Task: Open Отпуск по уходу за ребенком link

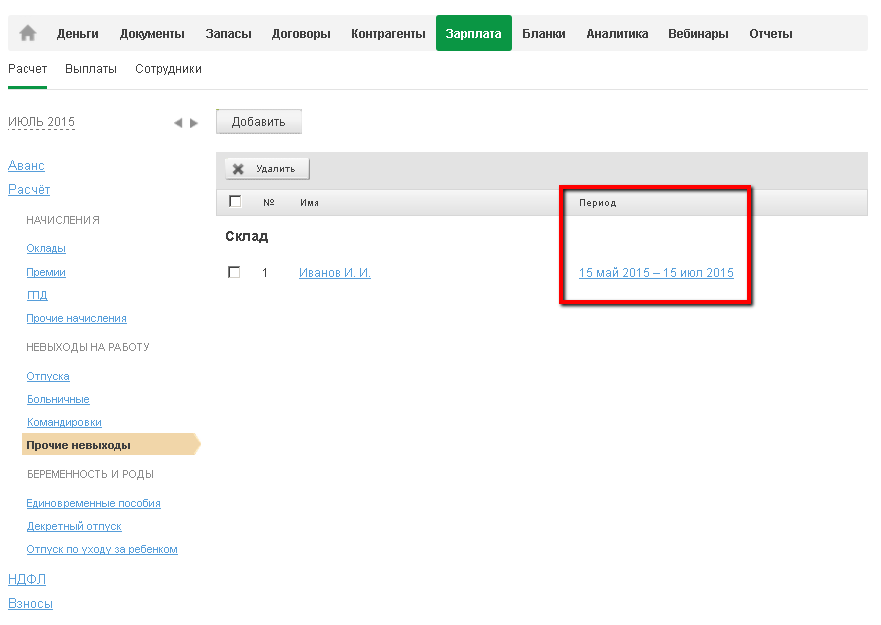Action: point(102,550)
